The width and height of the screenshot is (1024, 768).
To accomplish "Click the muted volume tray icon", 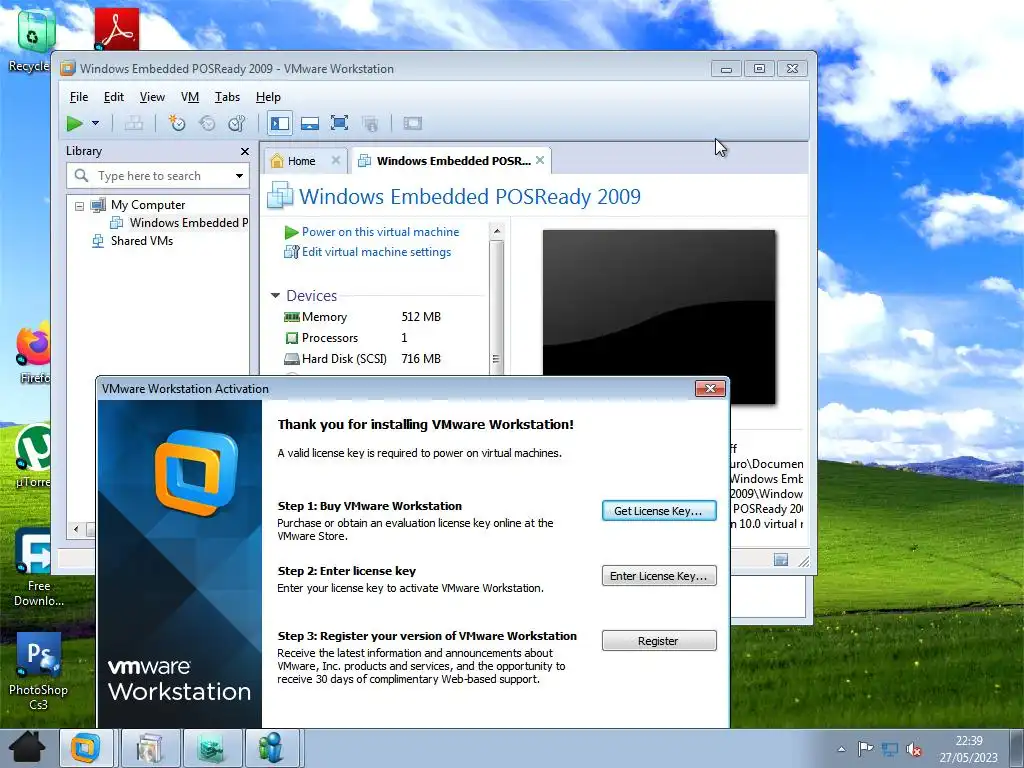I will [914, 749].
